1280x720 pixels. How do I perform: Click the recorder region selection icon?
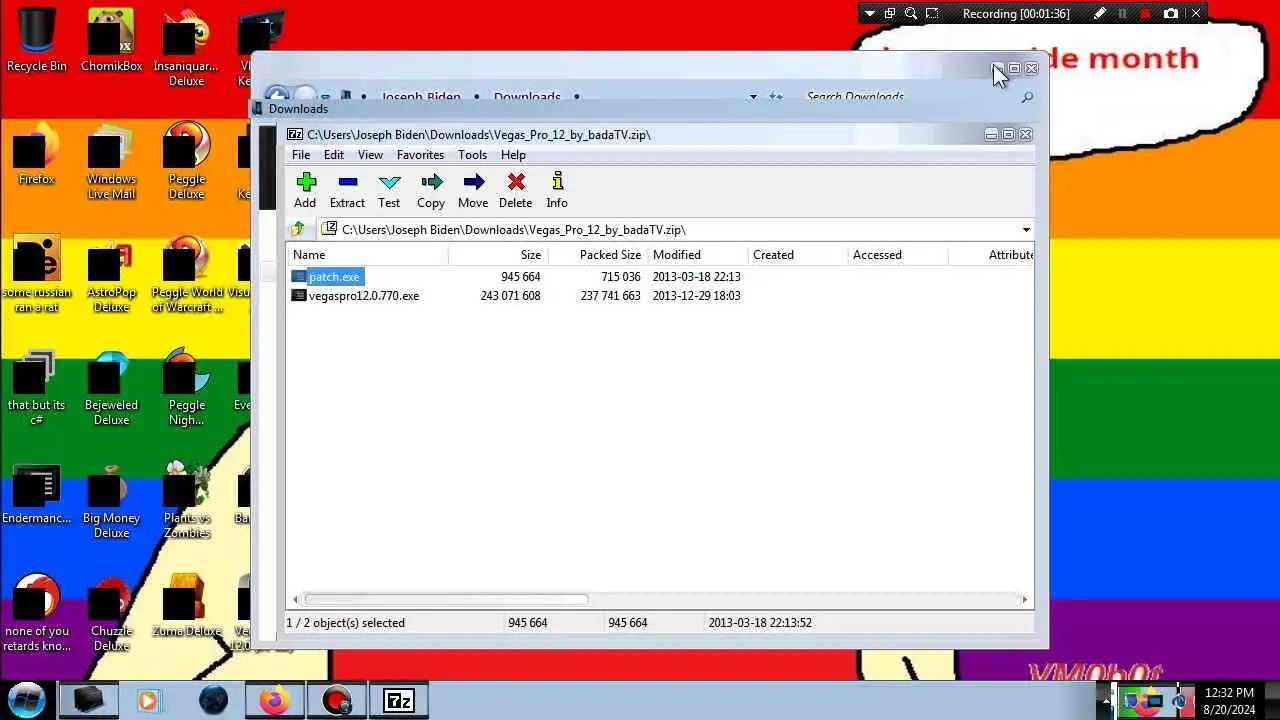pos(932,13)
